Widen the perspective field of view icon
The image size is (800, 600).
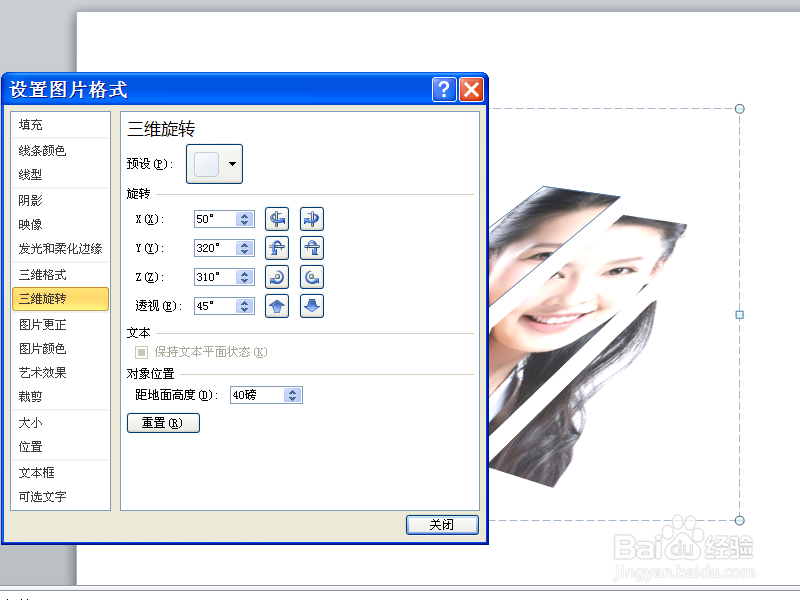click(x=312, y=306)
